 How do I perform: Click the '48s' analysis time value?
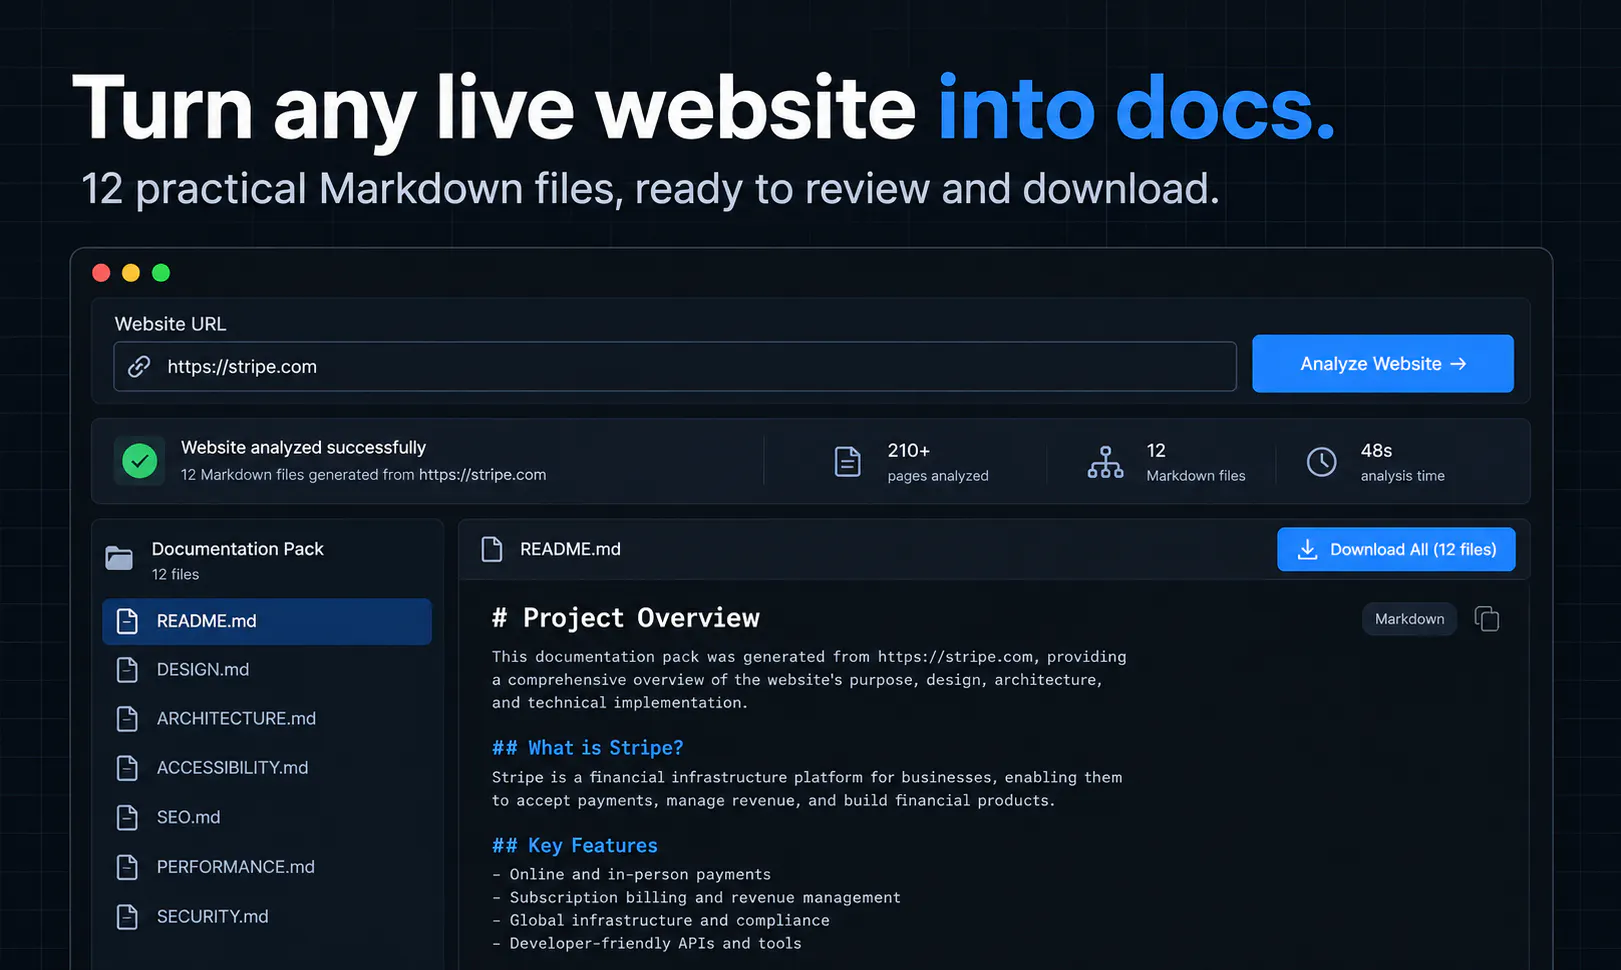(1377, 451)
